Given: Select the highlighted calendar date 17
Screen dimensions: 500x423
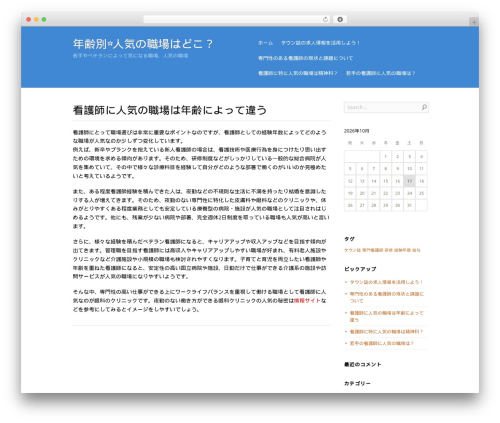Looking at the screenshot, I should pyautogui.click(x=409, y=181).
